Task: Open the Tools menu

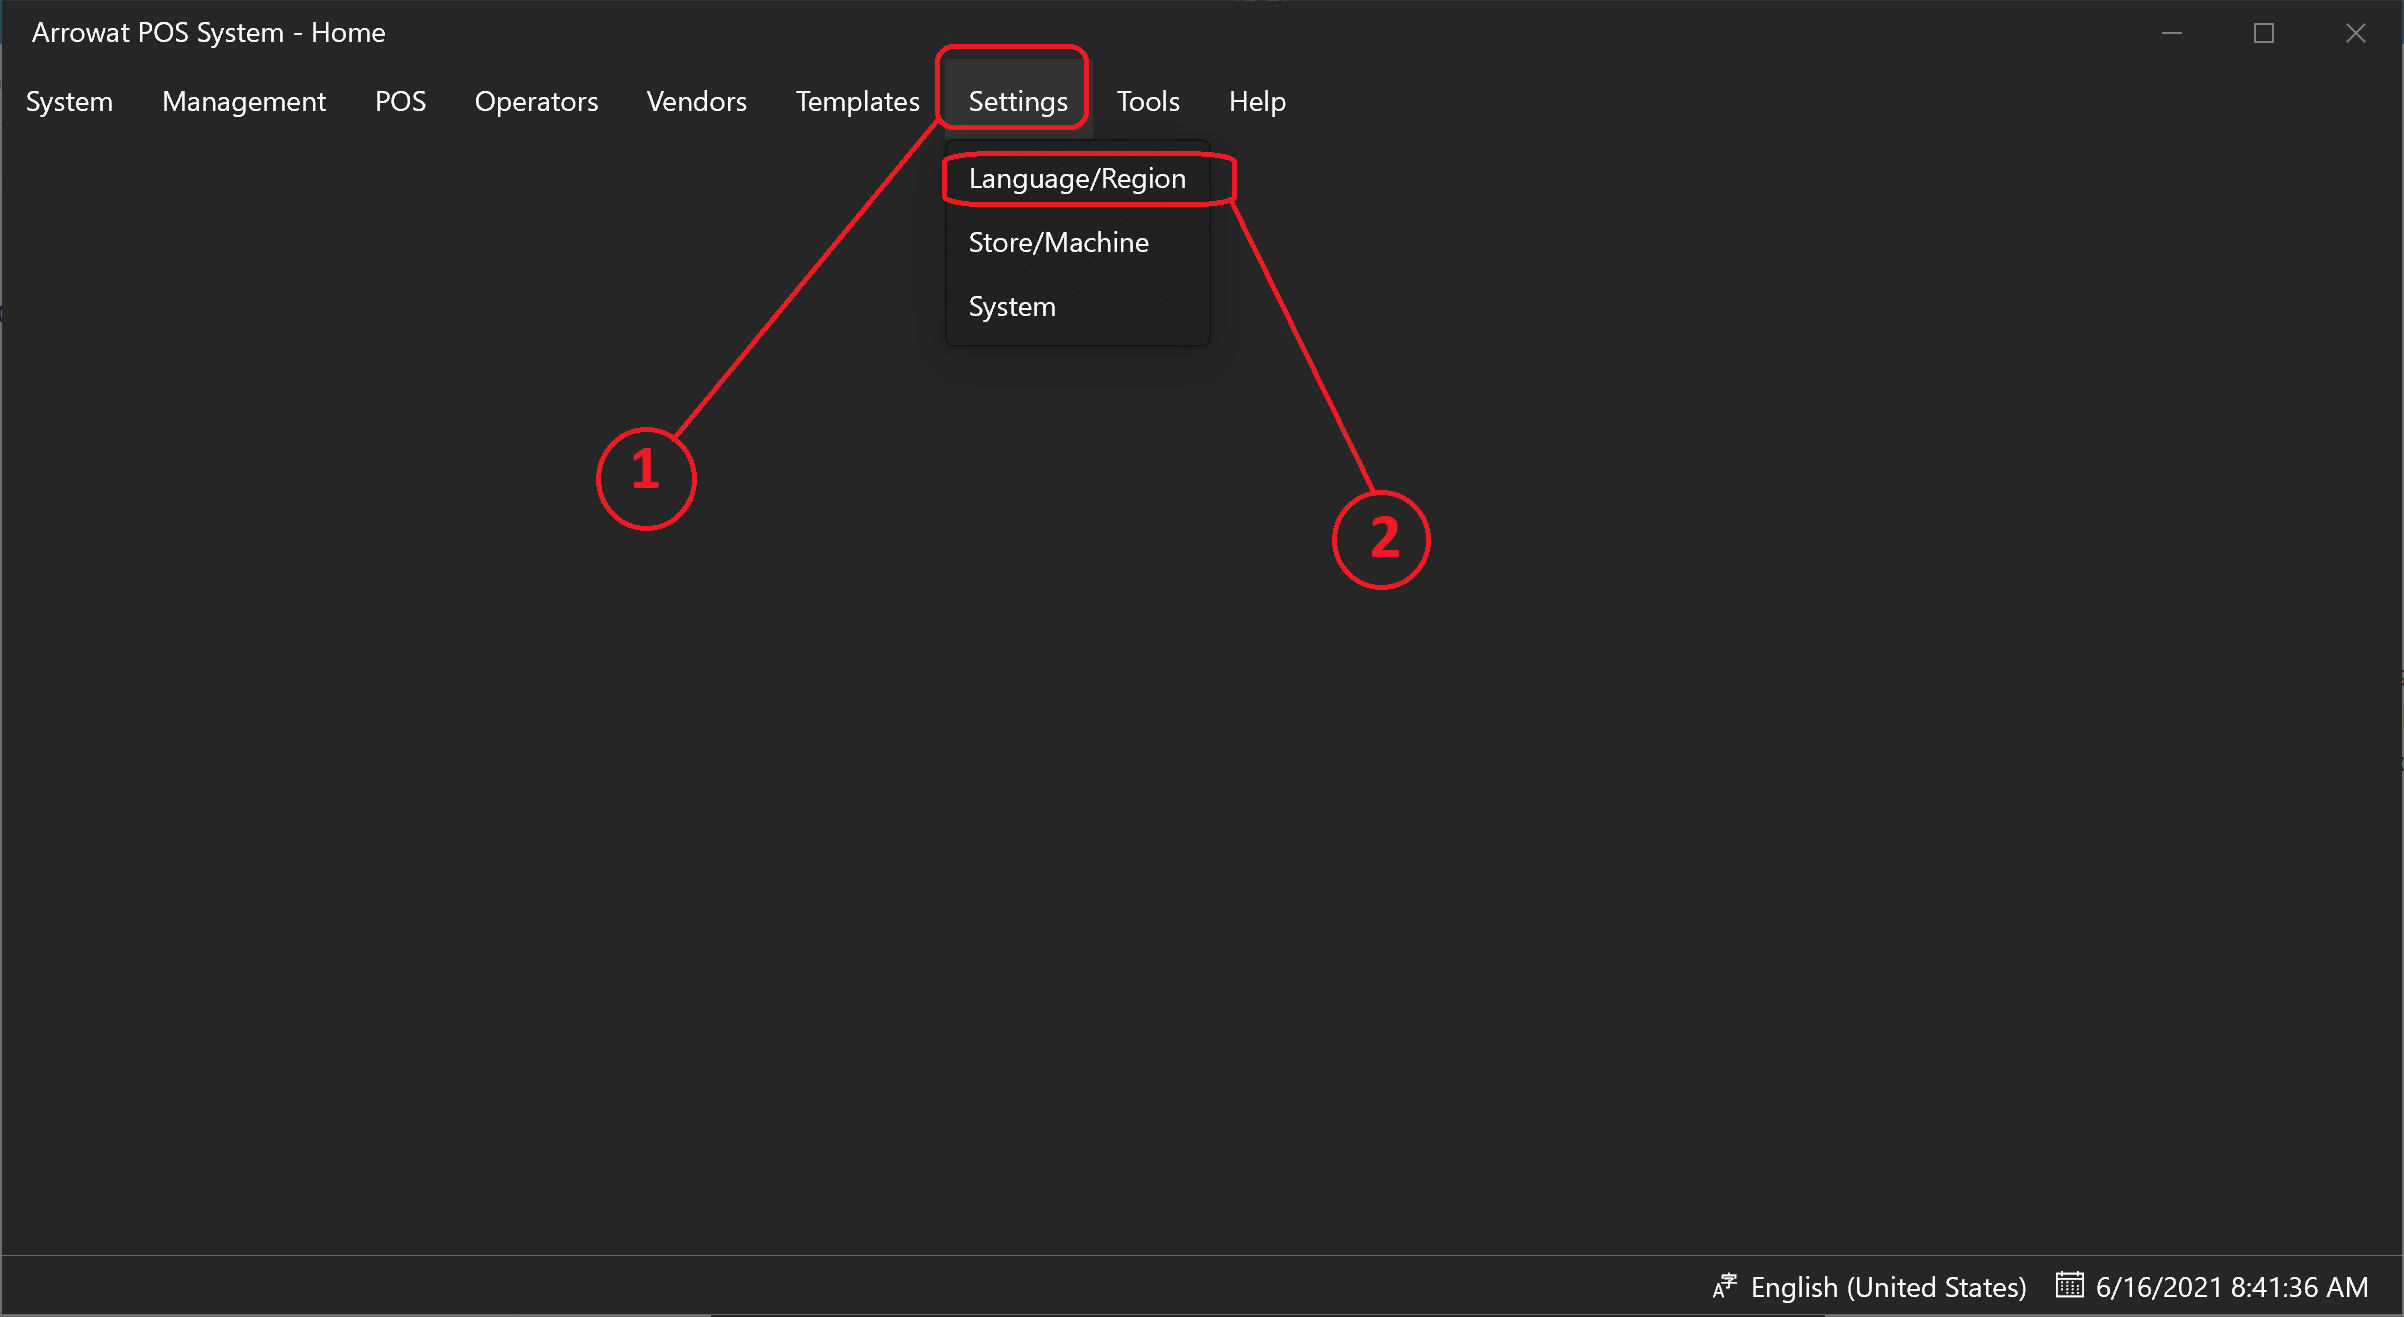Action: click(x=1148, y=101)
